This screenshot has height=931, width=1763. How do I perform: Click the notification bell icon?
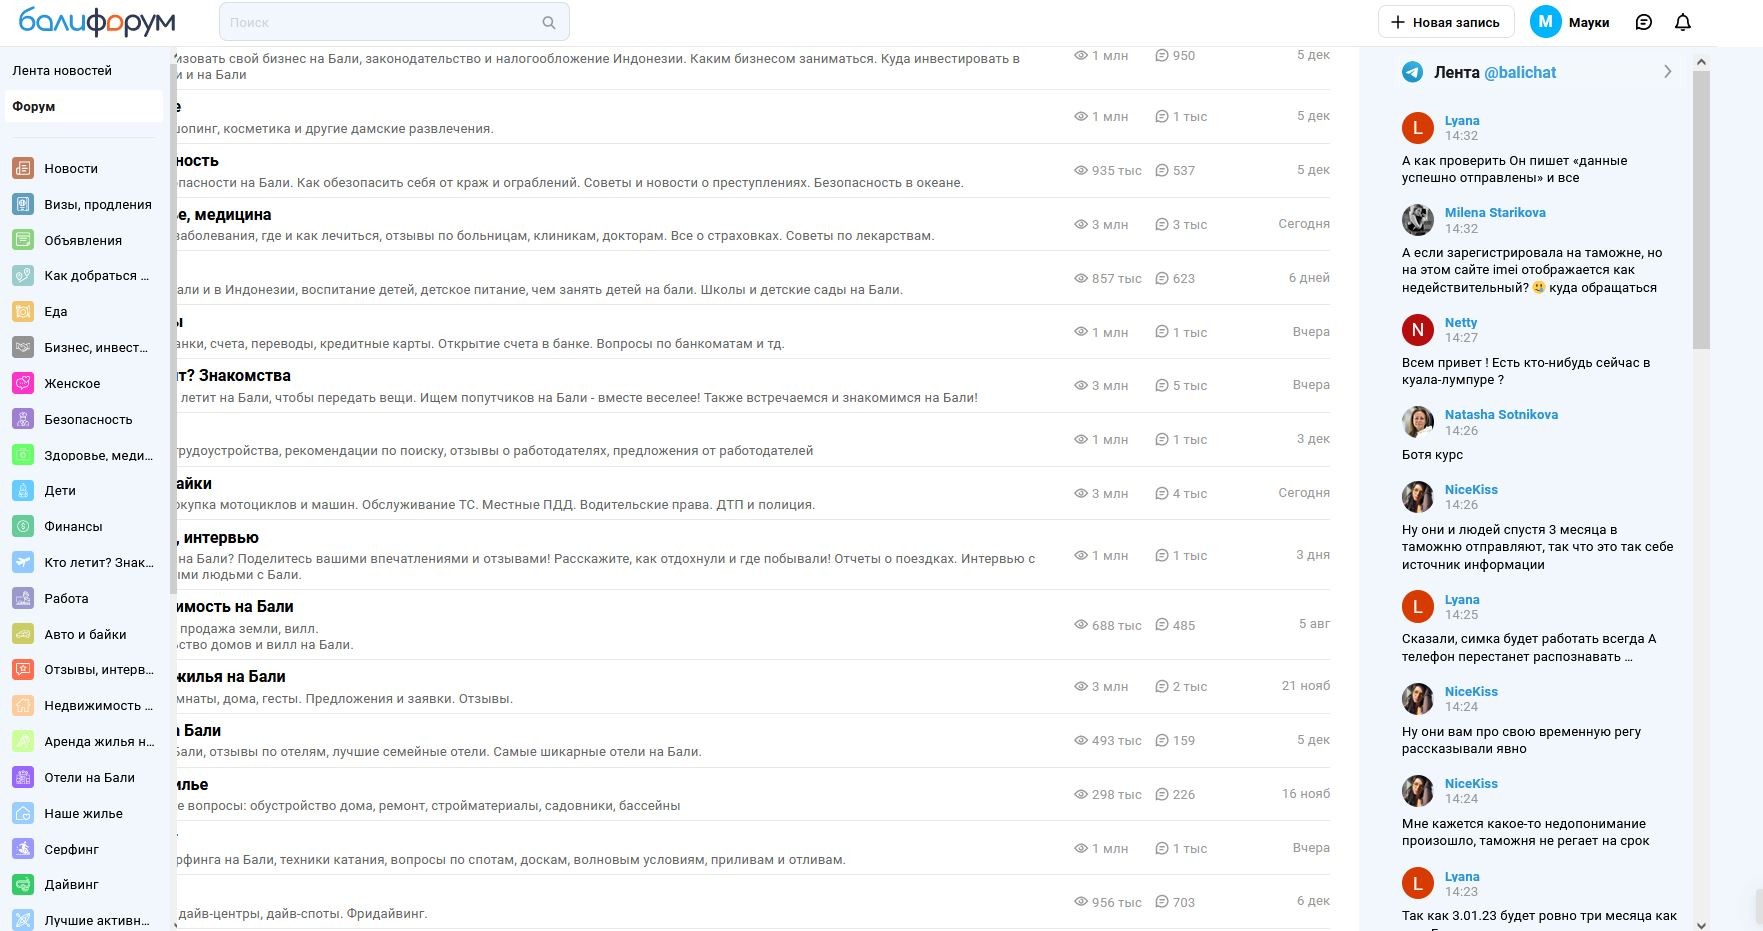click(x=1683, y=22)
